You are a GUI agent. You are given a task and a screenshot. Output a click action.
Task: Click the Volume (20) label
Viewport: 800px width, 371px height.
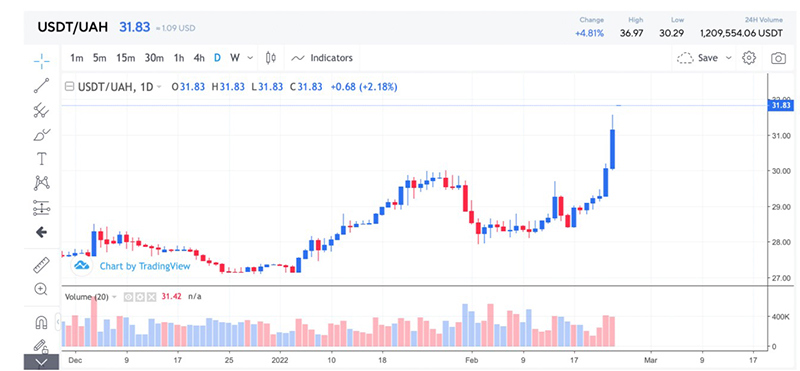[x=86, y=296]
